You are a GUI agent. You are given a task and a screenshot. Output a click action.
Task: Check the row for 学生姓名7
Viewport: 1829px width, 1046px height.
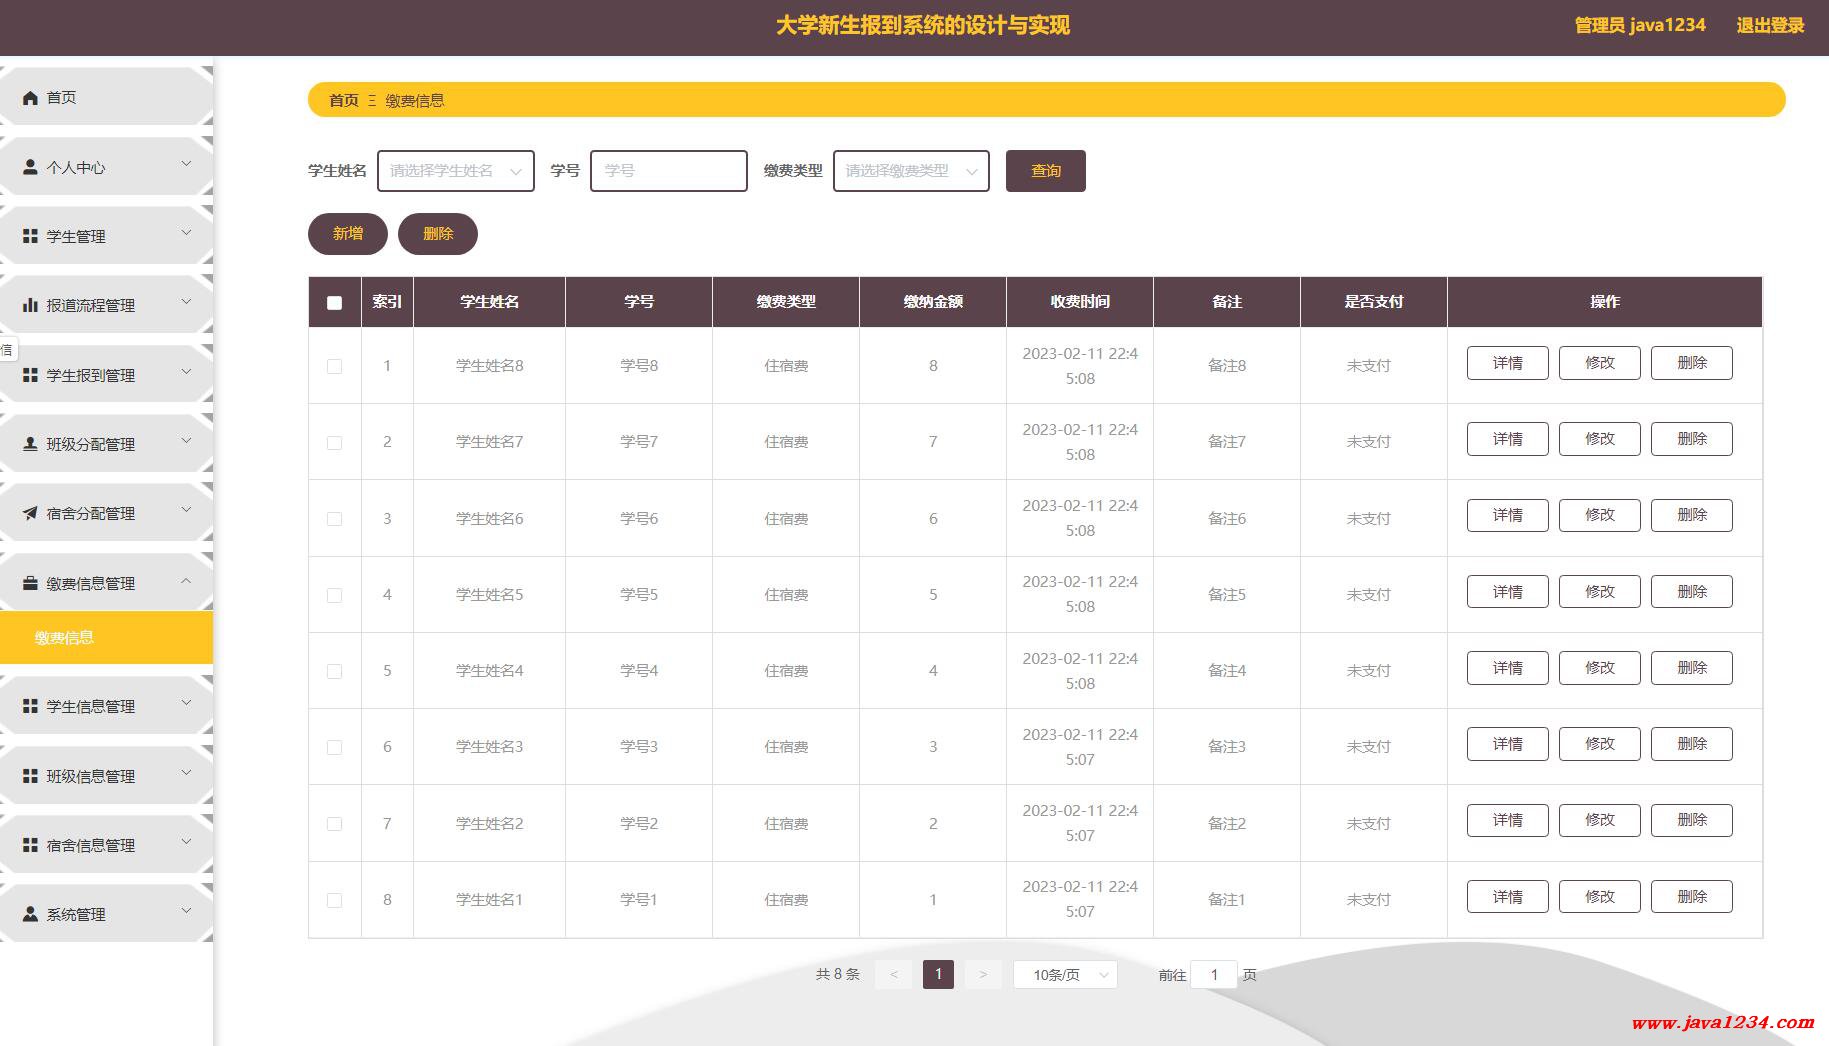334,442
